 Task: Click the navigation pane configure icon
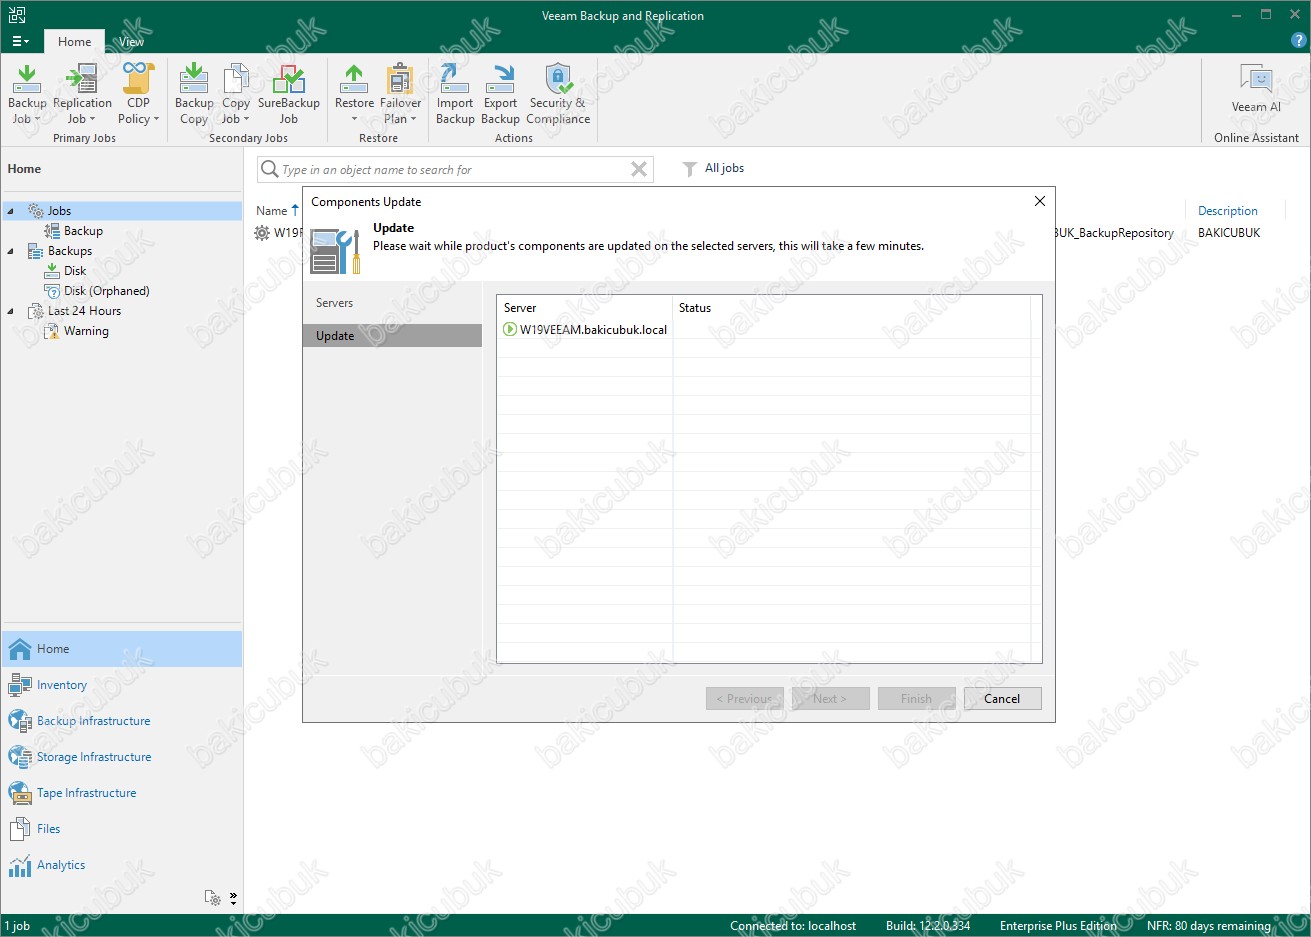pyautogui.click(x=212, y=898)
